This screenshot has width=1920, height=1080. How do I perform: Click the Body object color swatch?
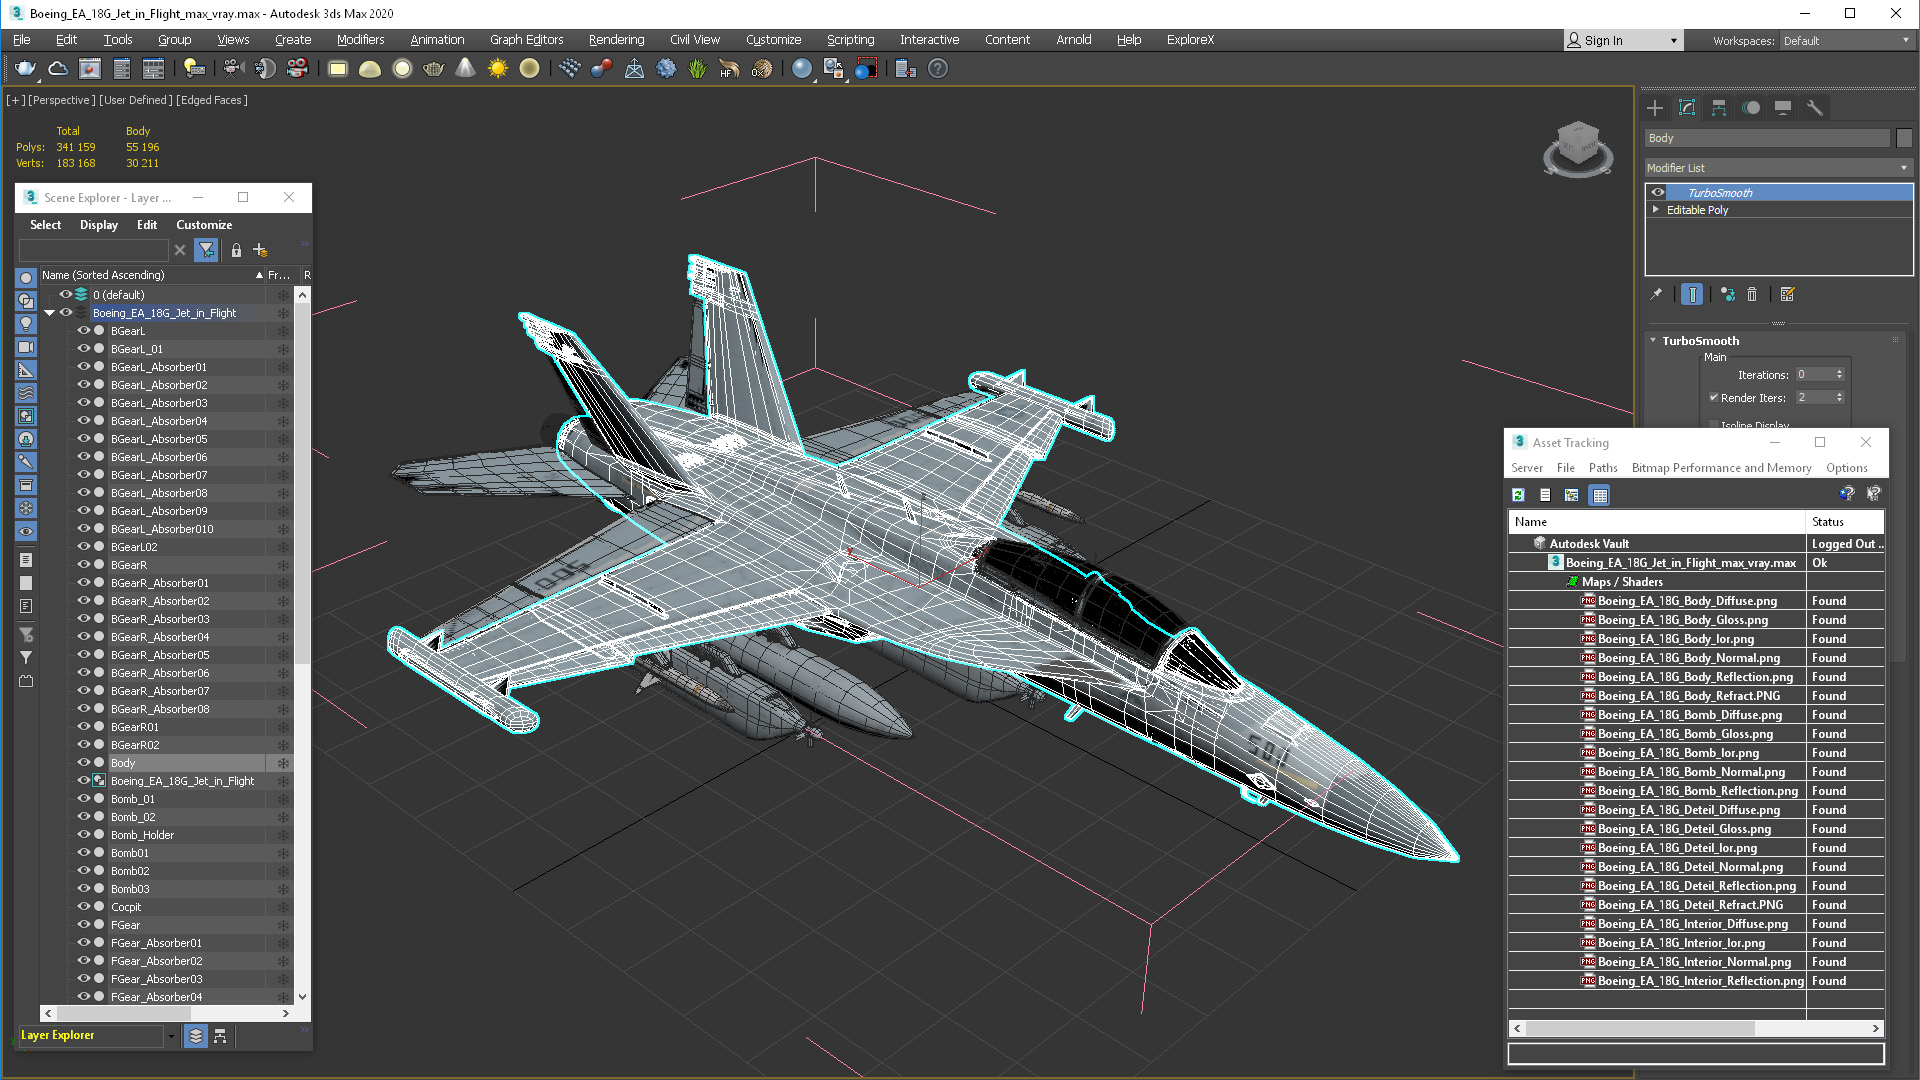point(1904,138)
